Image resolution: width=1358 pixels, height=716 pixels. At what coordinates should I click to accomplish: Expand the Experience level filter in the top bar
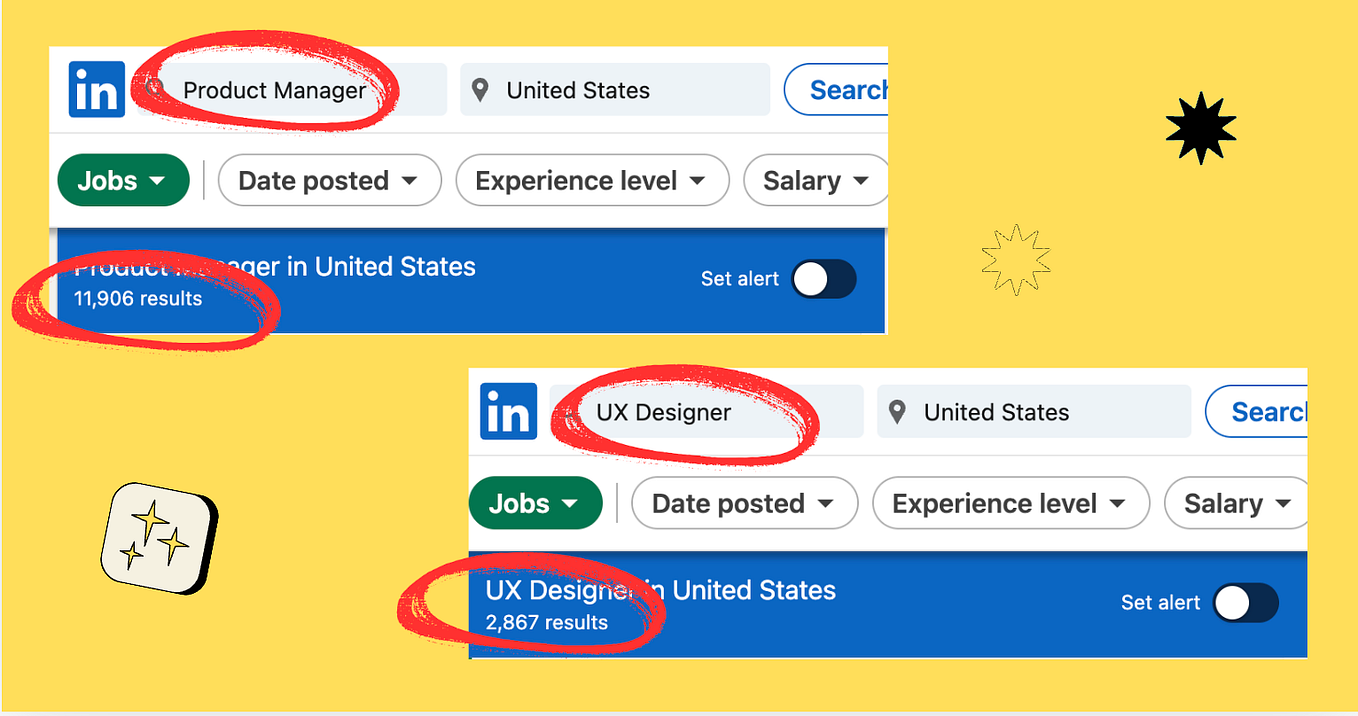592,180
